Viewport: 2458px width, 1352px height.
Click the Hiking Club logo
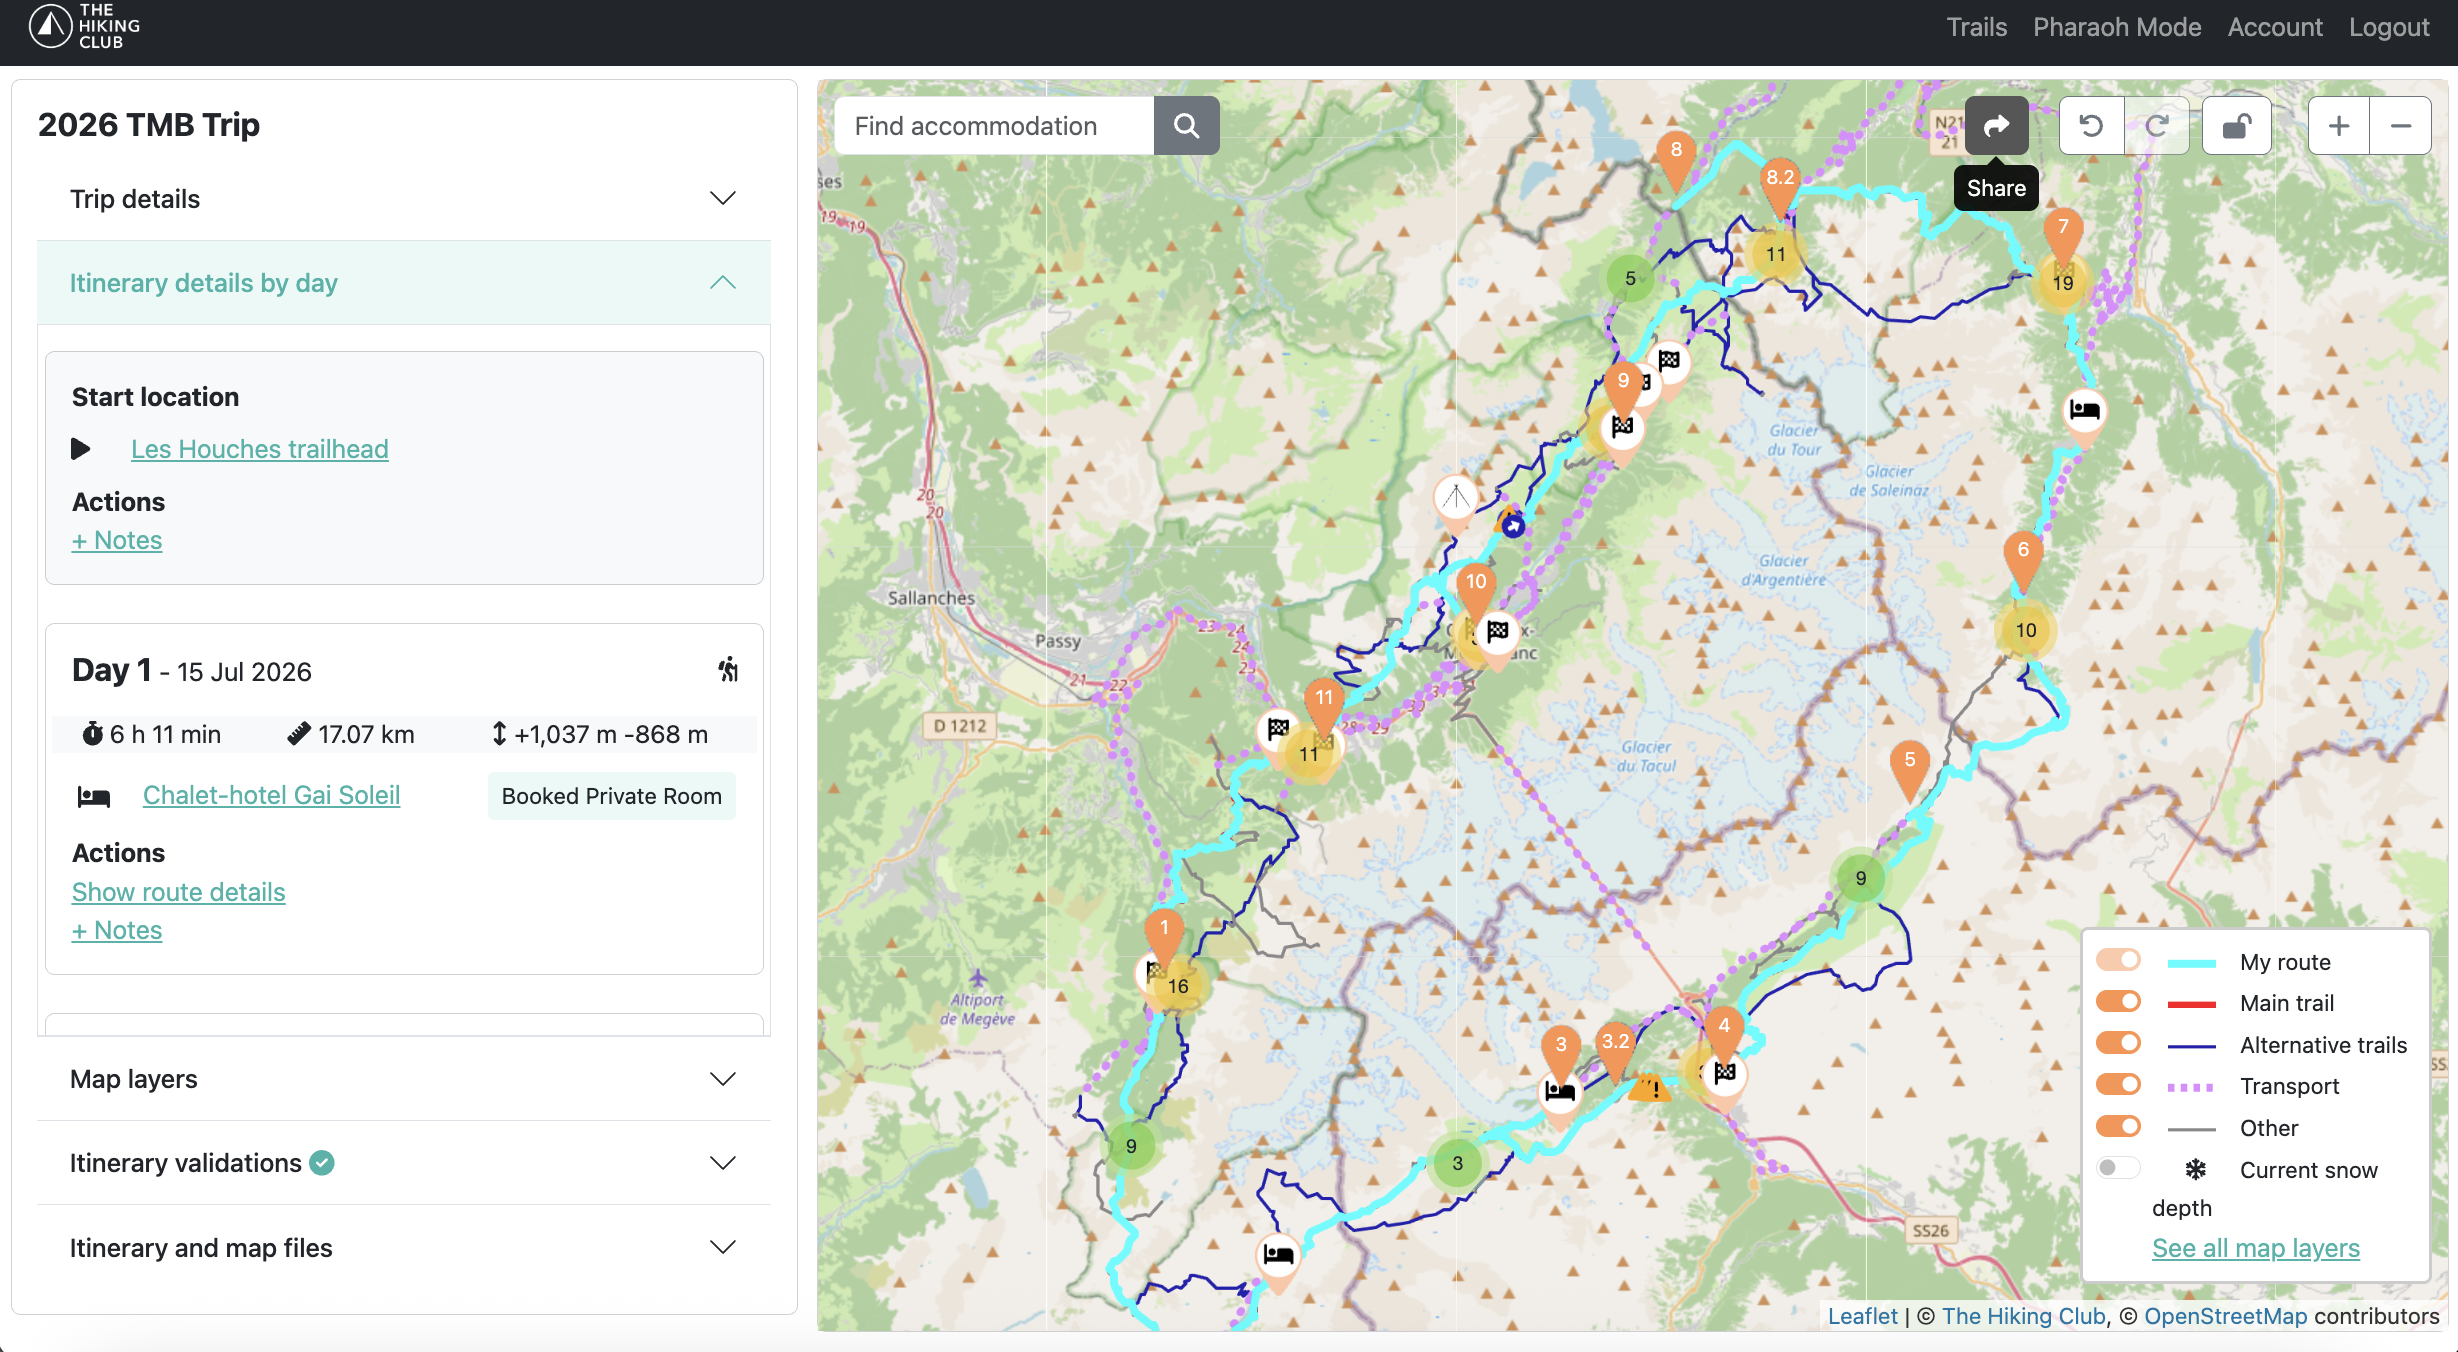(x=84, y=26)
